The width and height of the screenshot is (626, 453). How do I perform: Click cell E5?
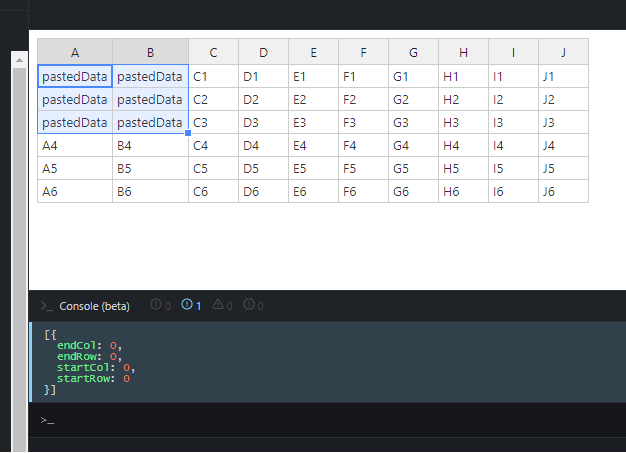point(313,168)
